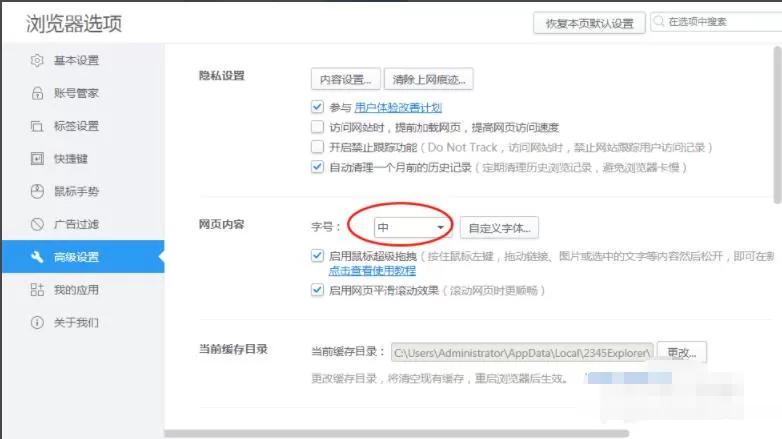Click the mouse icon beside 鼠标手势
This screenshot has width=782, height=439.
click(x=37, y=192)
